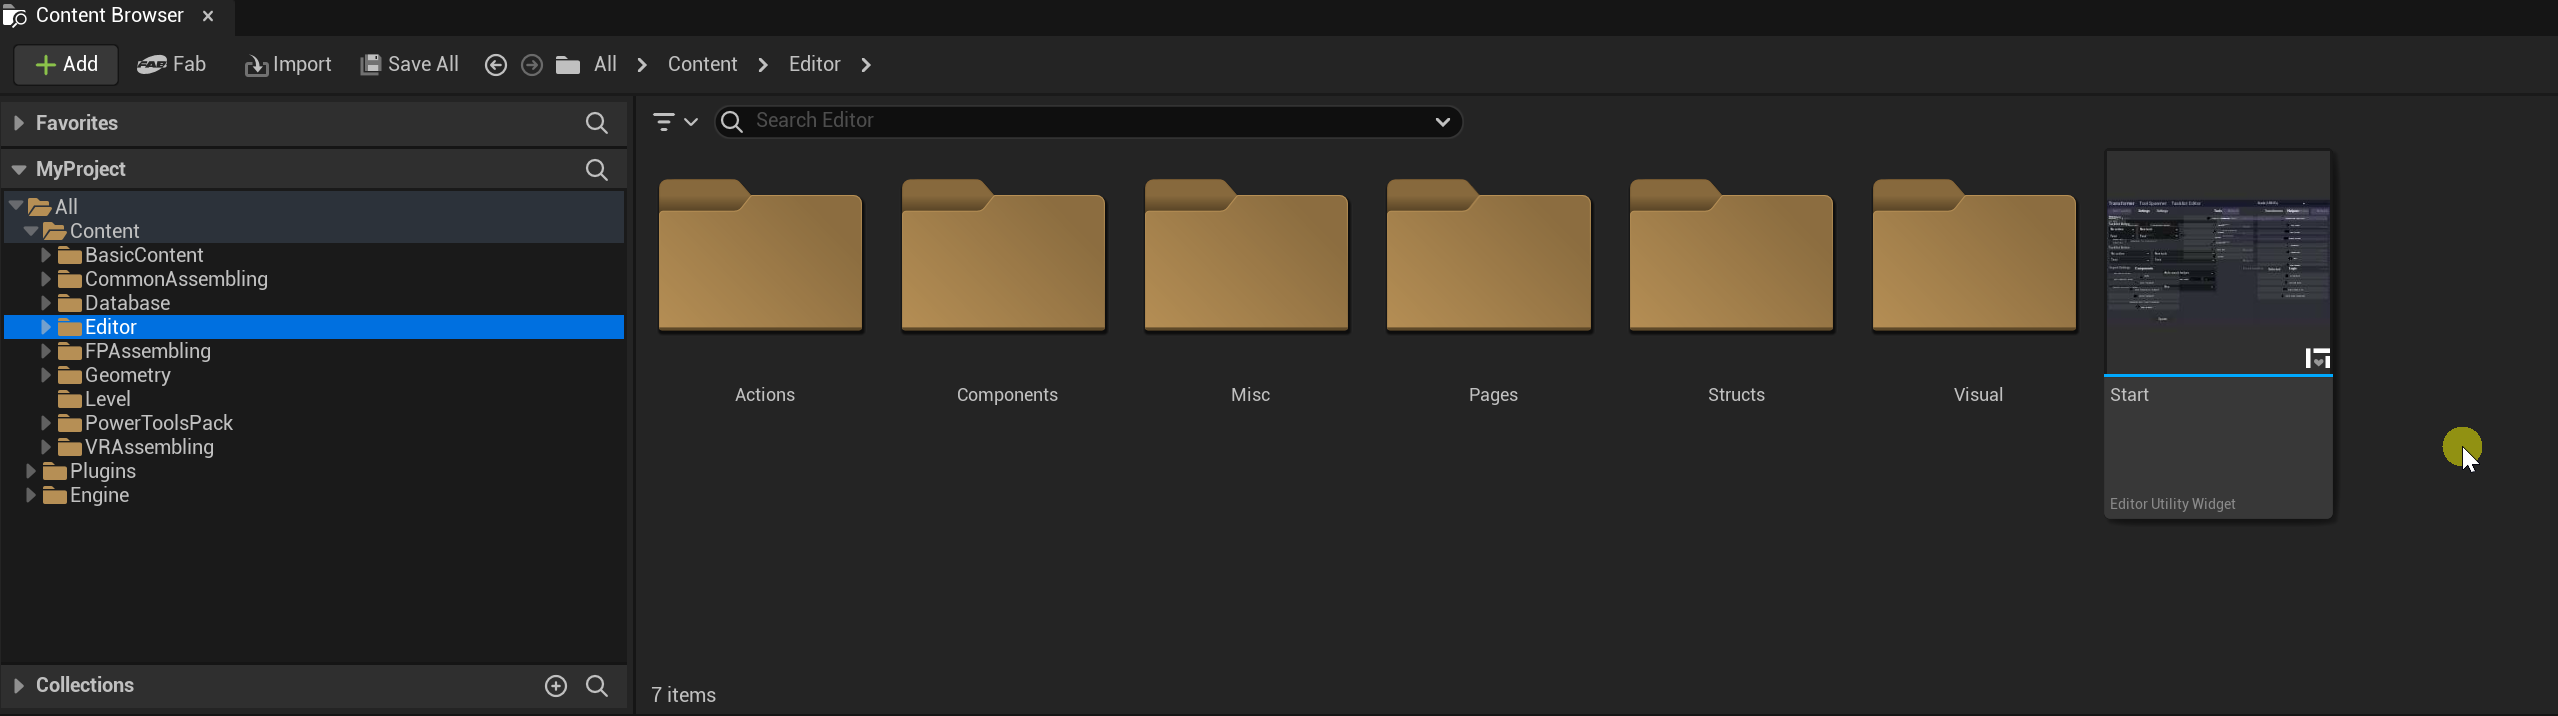2558x716 pixels.
Task: Select the Database folder in tree
Action: (127, 303)
